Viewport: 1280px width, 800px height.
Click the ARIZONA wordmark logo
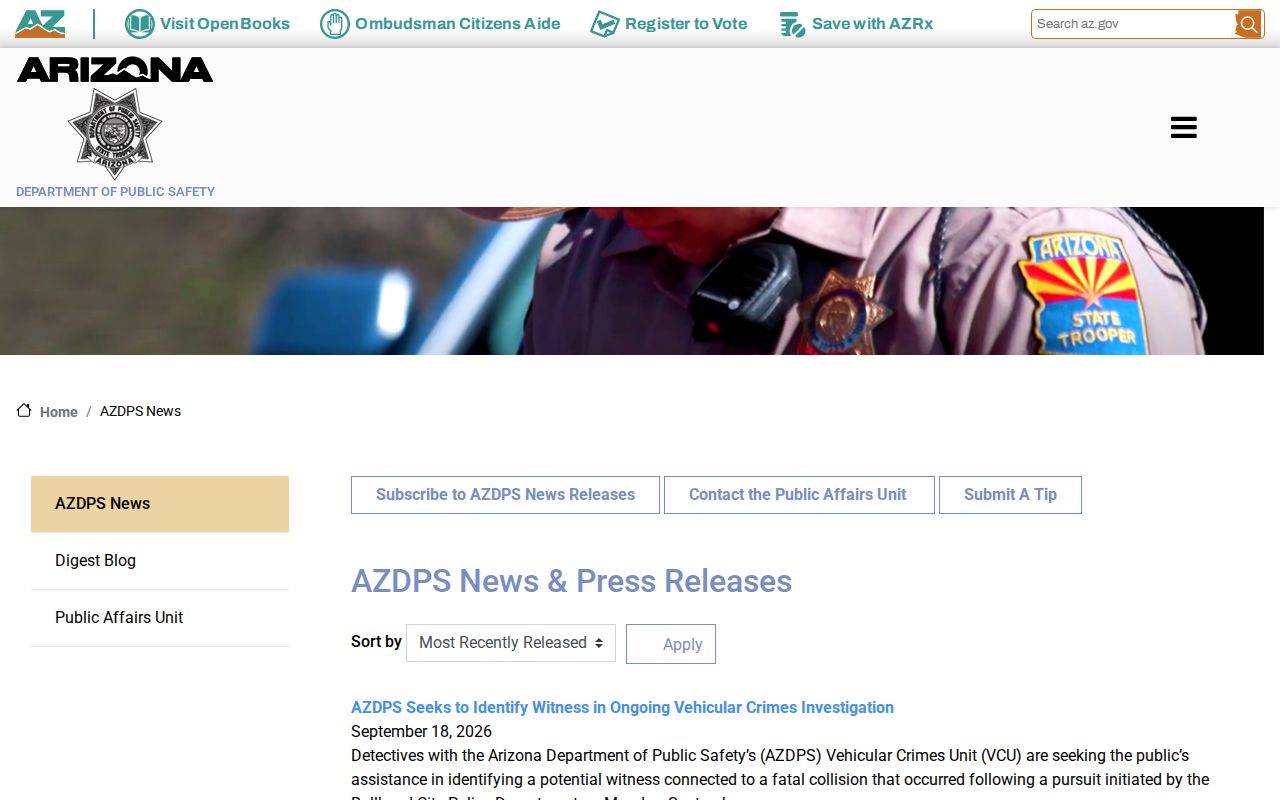pos(115,69)
